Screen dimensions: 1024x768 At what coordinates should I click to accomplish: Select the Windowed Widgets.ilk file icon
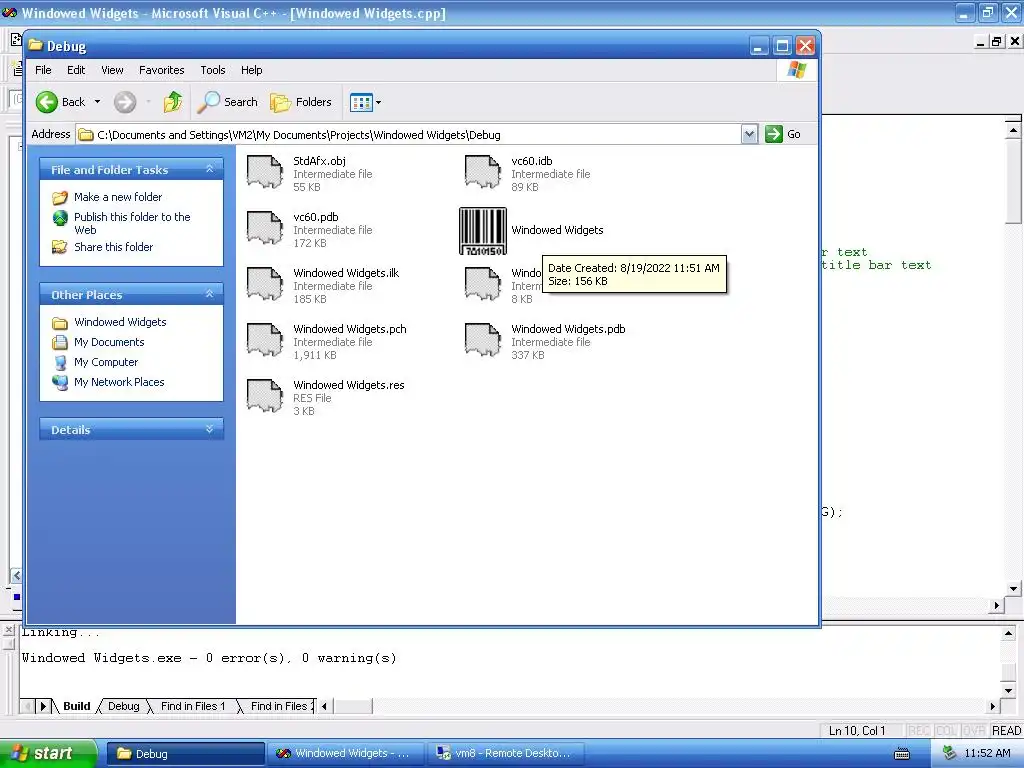click(264, 284)
